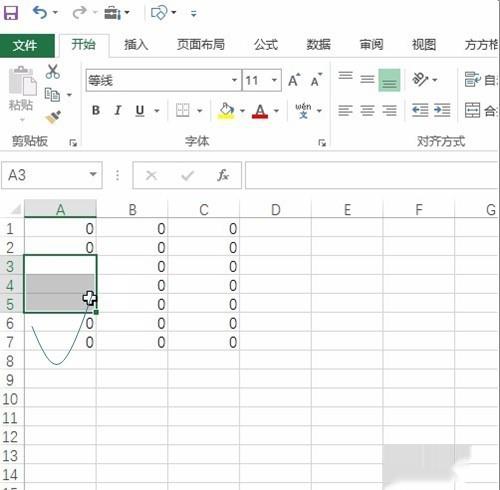Viewport: 500px width, 490px height.
Task: Open the text orientation tool
Action: click(x=420, y=79)
